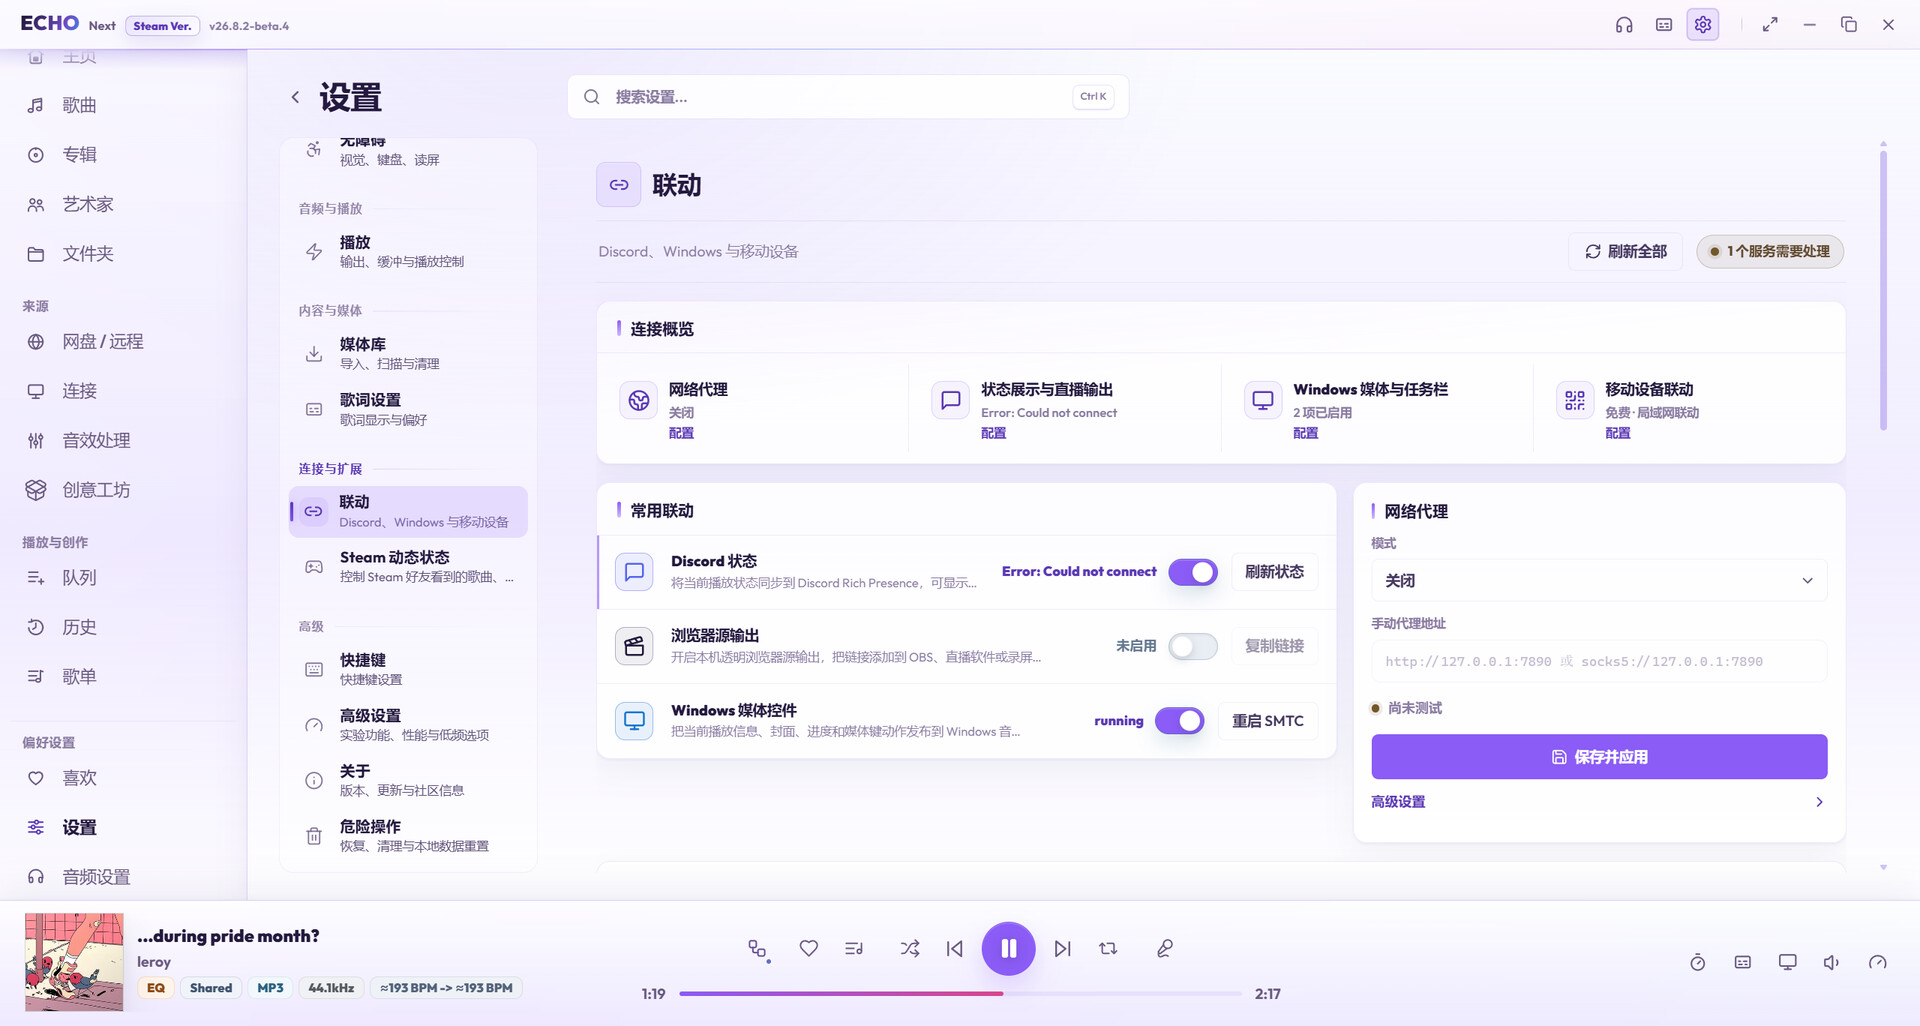
Task: Disable the Discord 状态 toggle
Action: point(1193,572)
